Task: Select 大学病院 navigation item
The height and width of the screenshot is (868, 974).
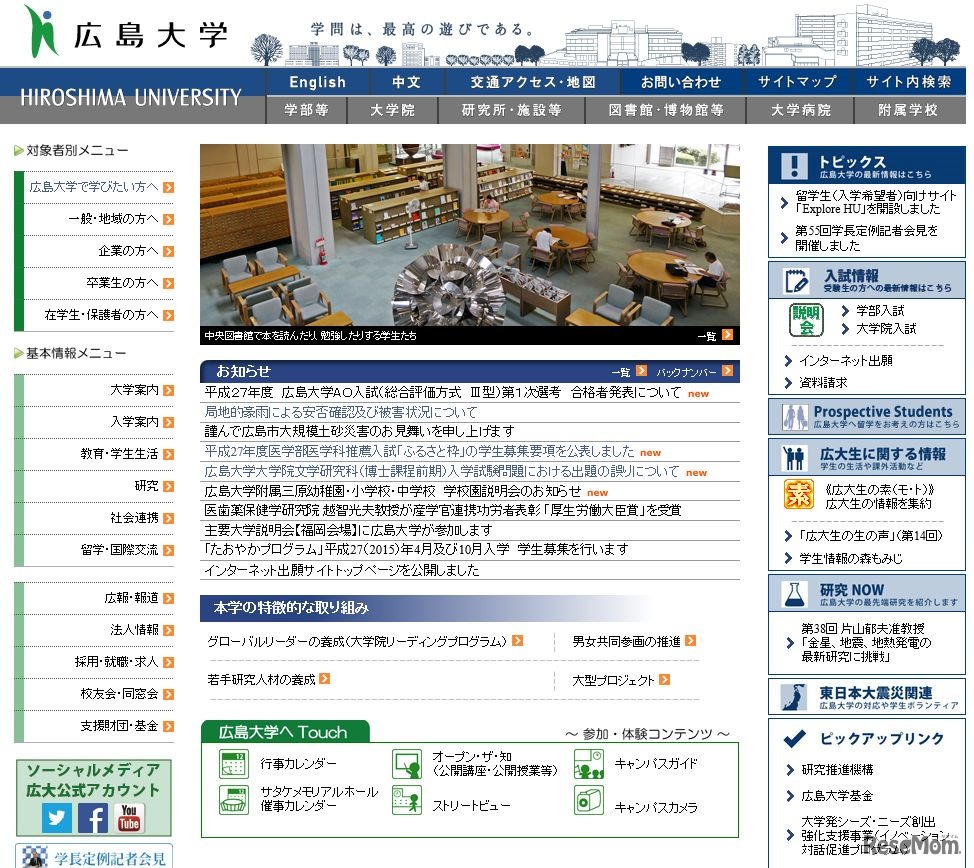Action: click(x=800, y=110)
